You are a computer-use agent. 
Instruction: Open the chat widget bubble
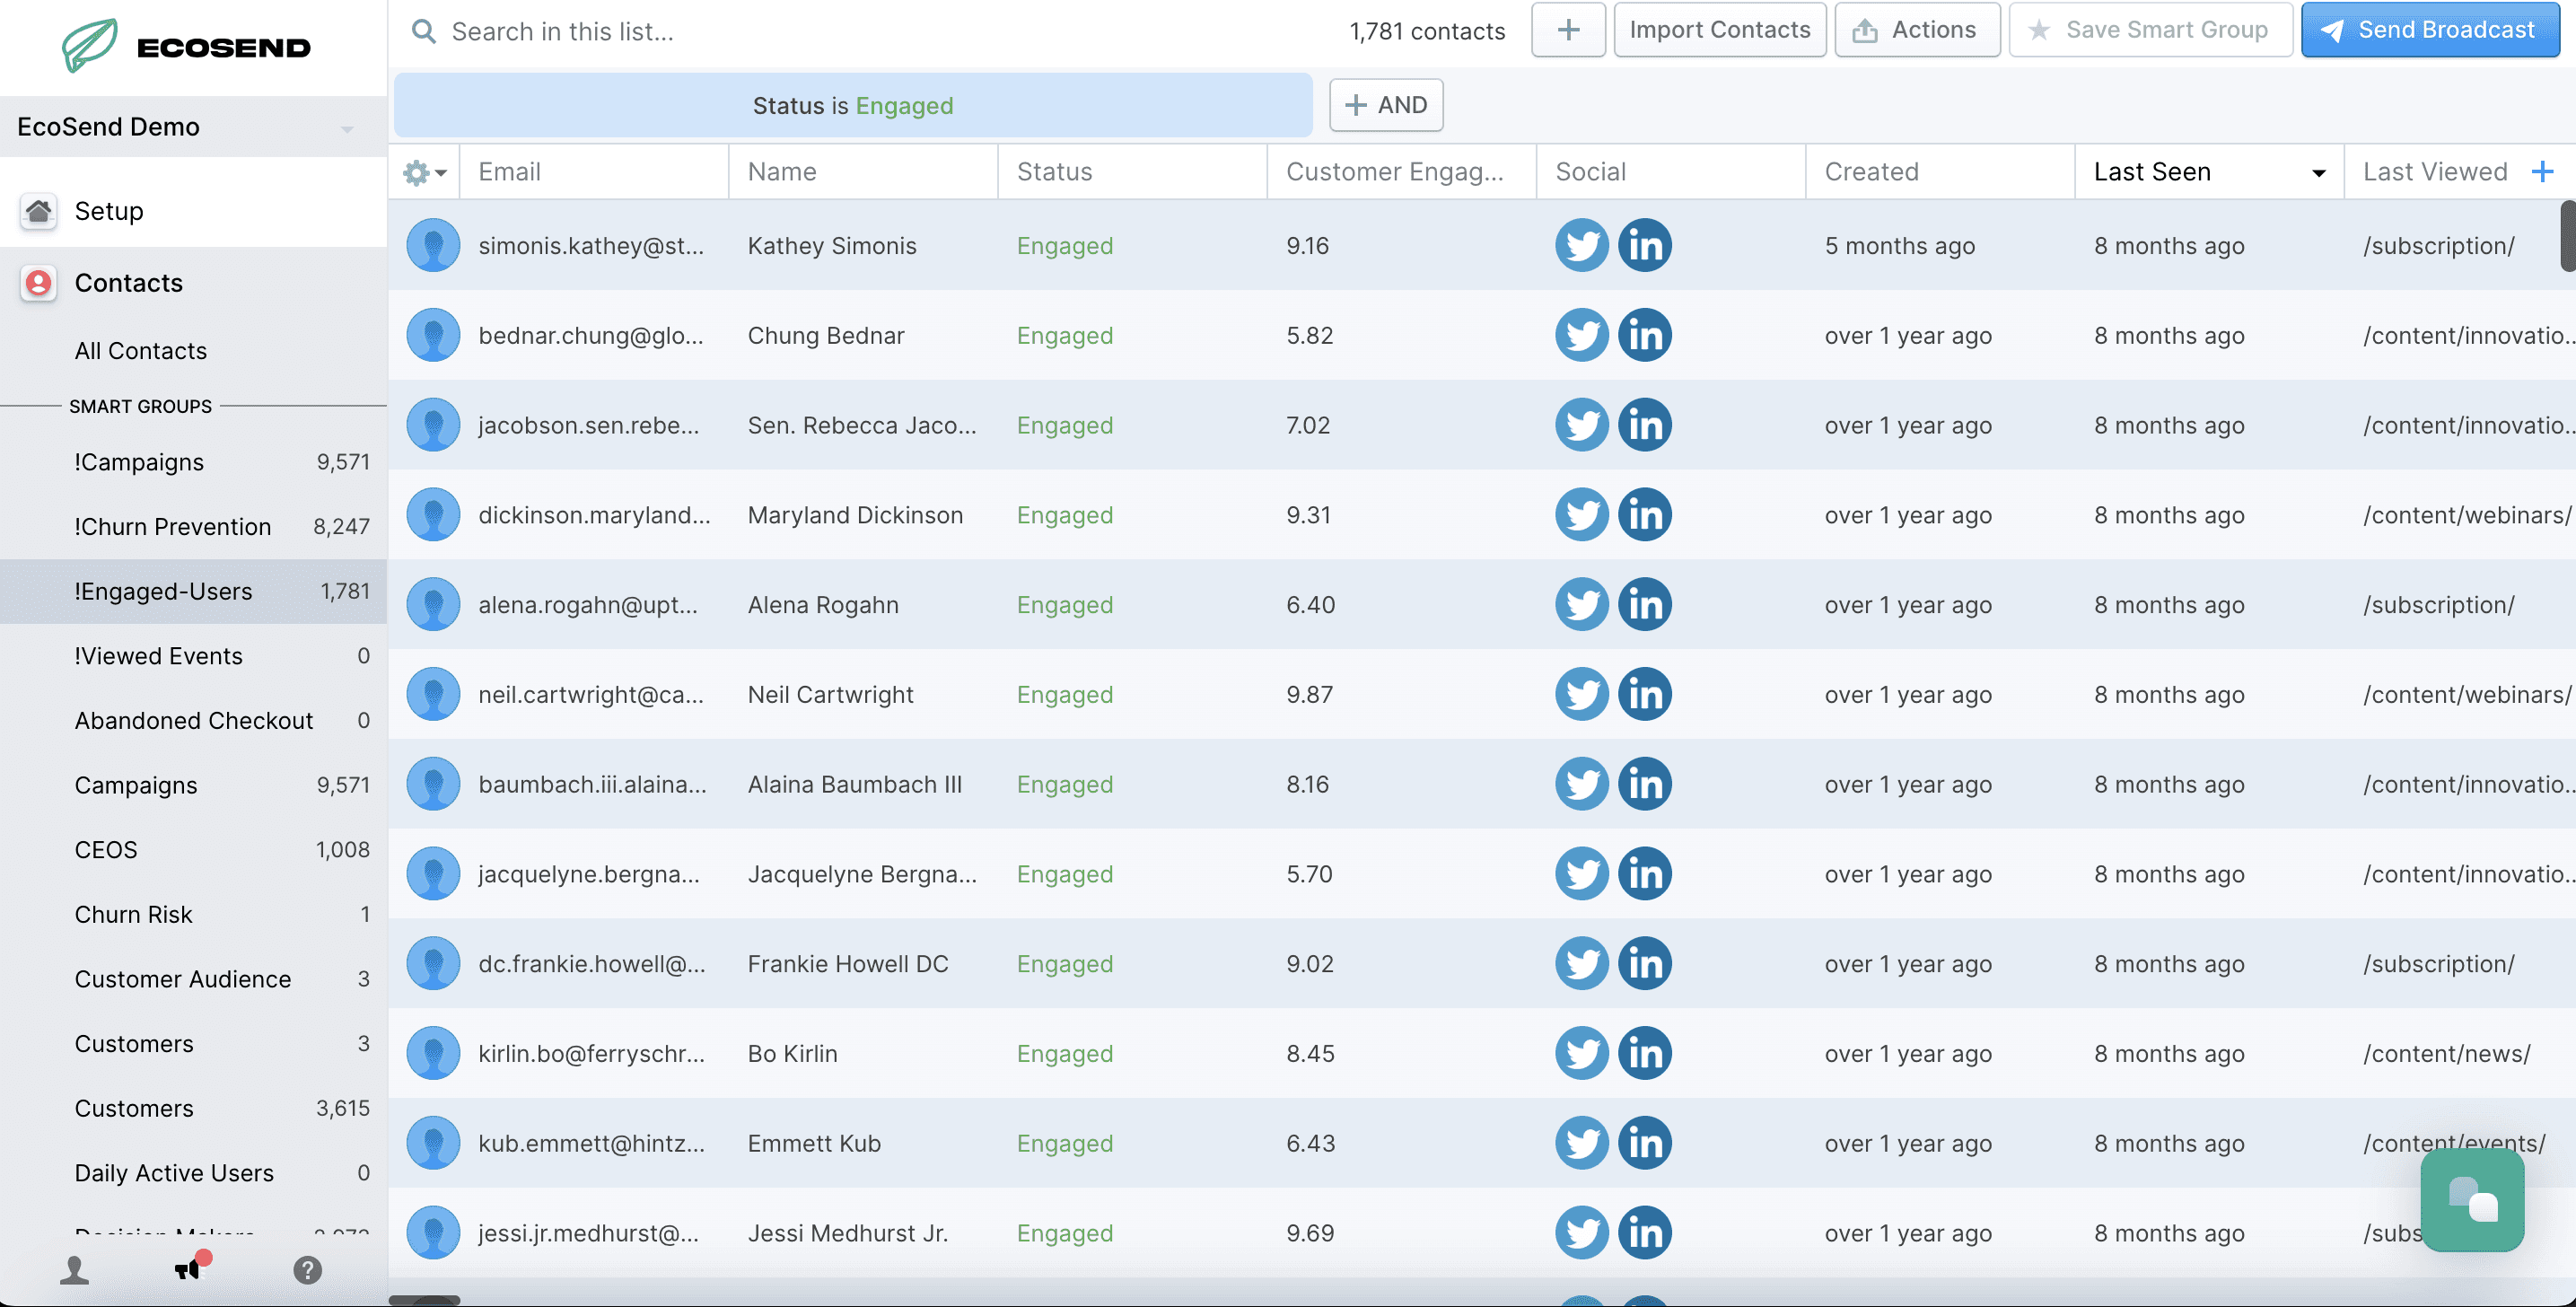(2471, 1199)
